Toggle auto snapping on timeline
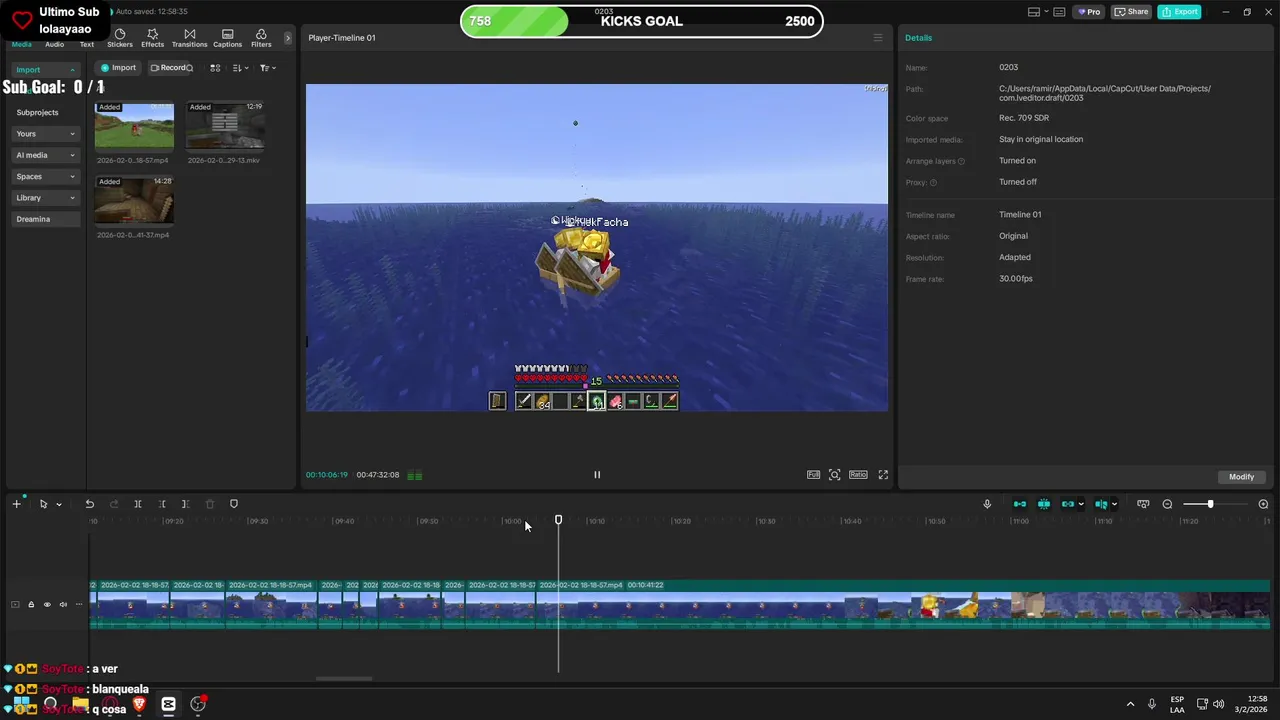 pos(1044,504)
